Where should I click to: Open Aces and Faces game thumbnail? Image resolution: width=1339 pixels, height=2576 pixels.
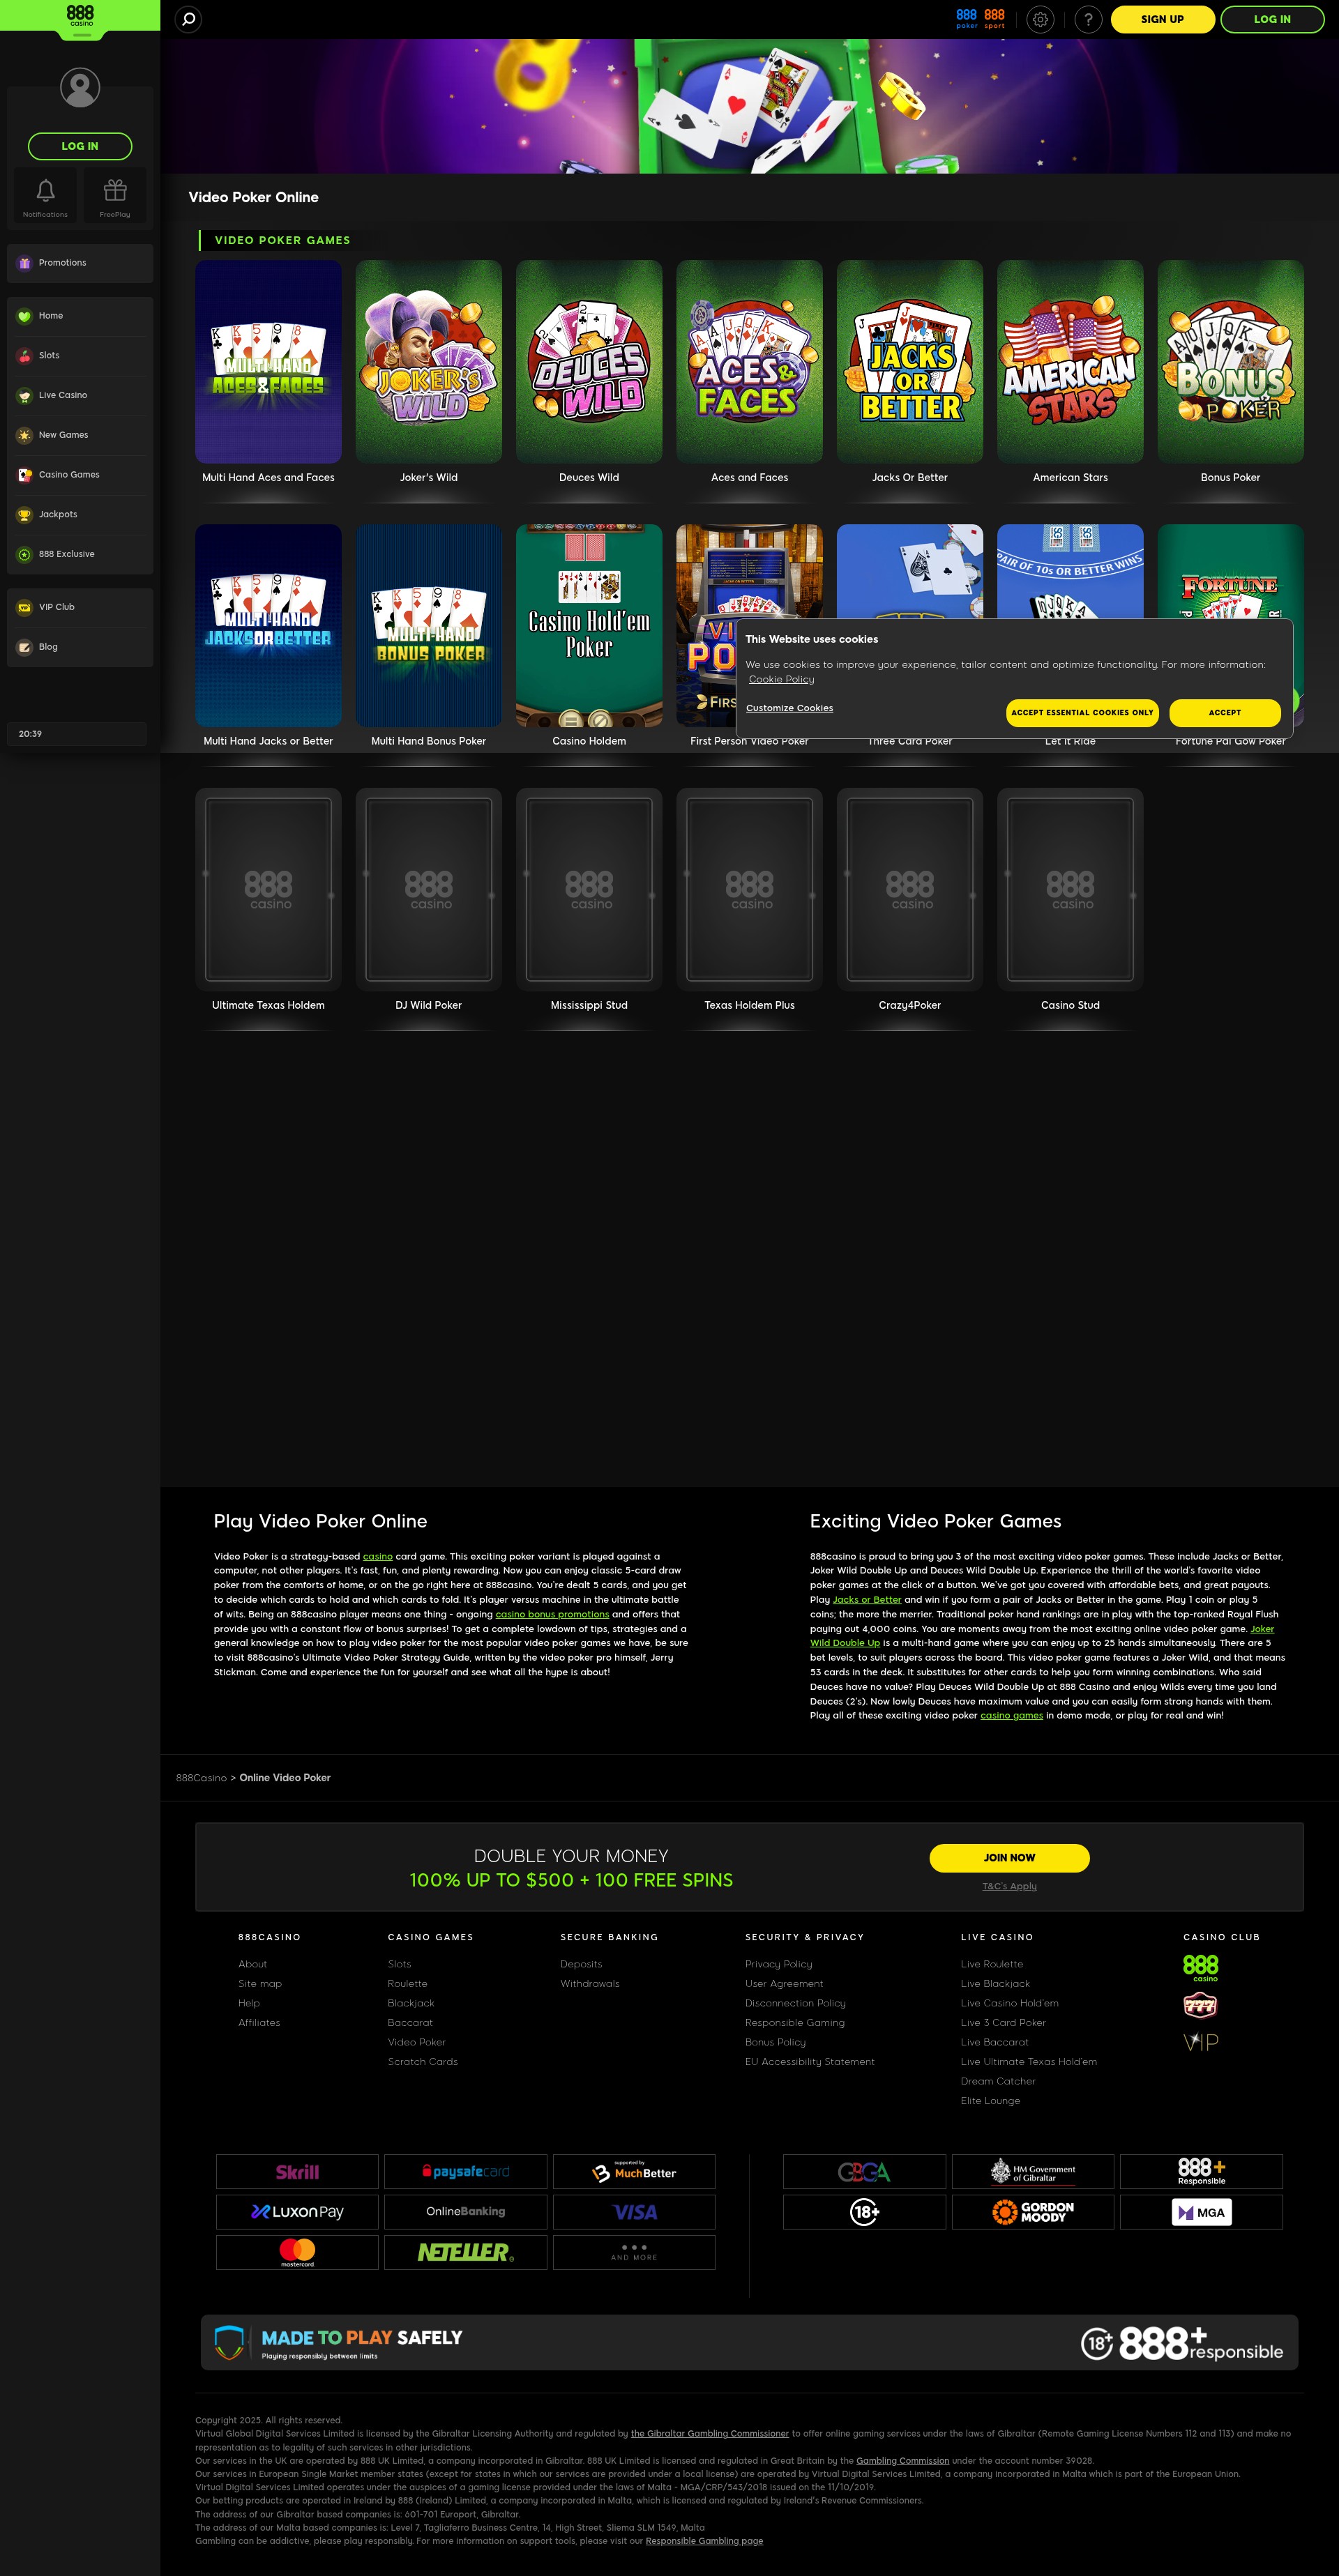click(x=749, y=362)
